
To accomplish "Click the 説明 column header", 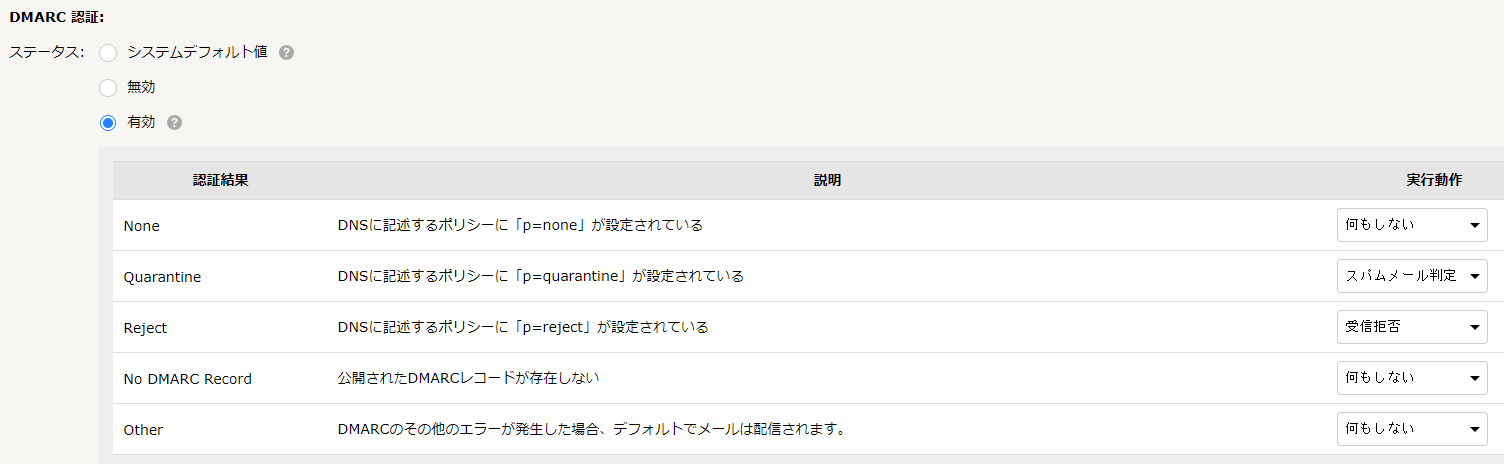I will coord(827,180).
